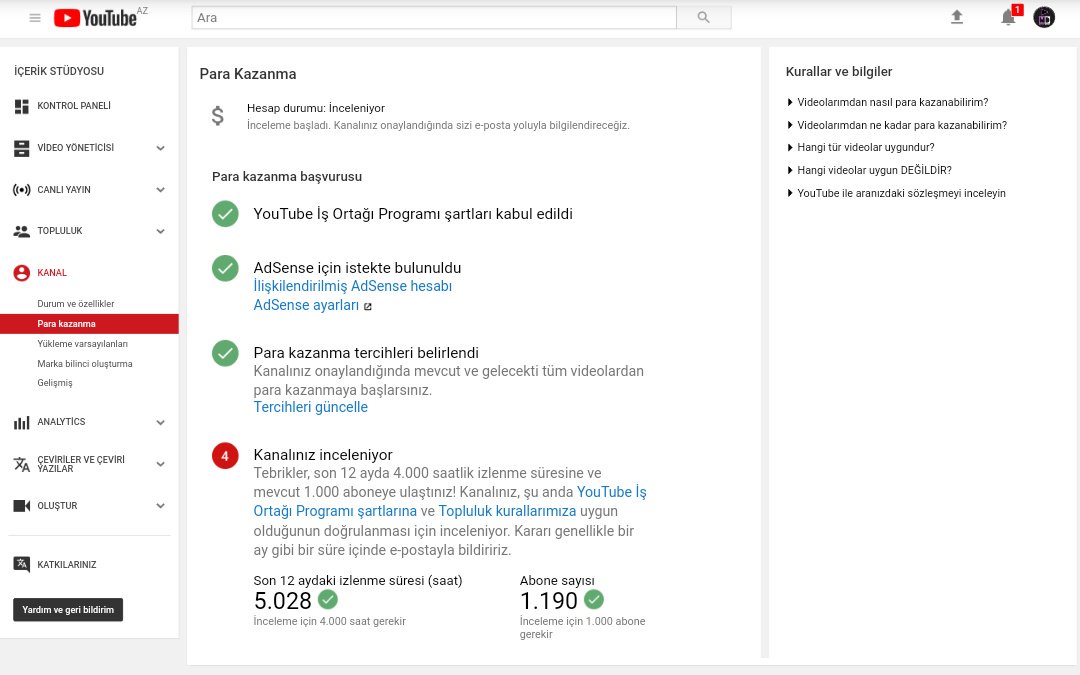Click the search magnifier button

coord(703,17)
